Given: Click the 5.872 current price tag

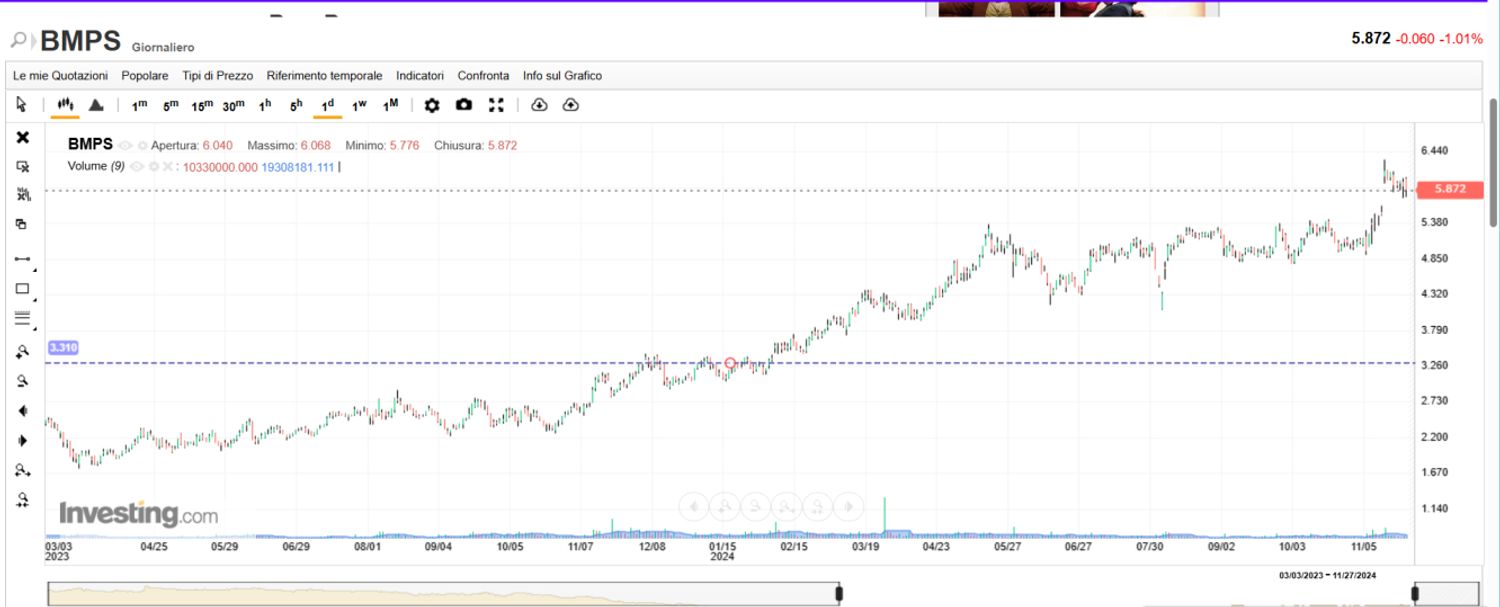Looking at the screenshot, I should click(x=1448, y=189).
